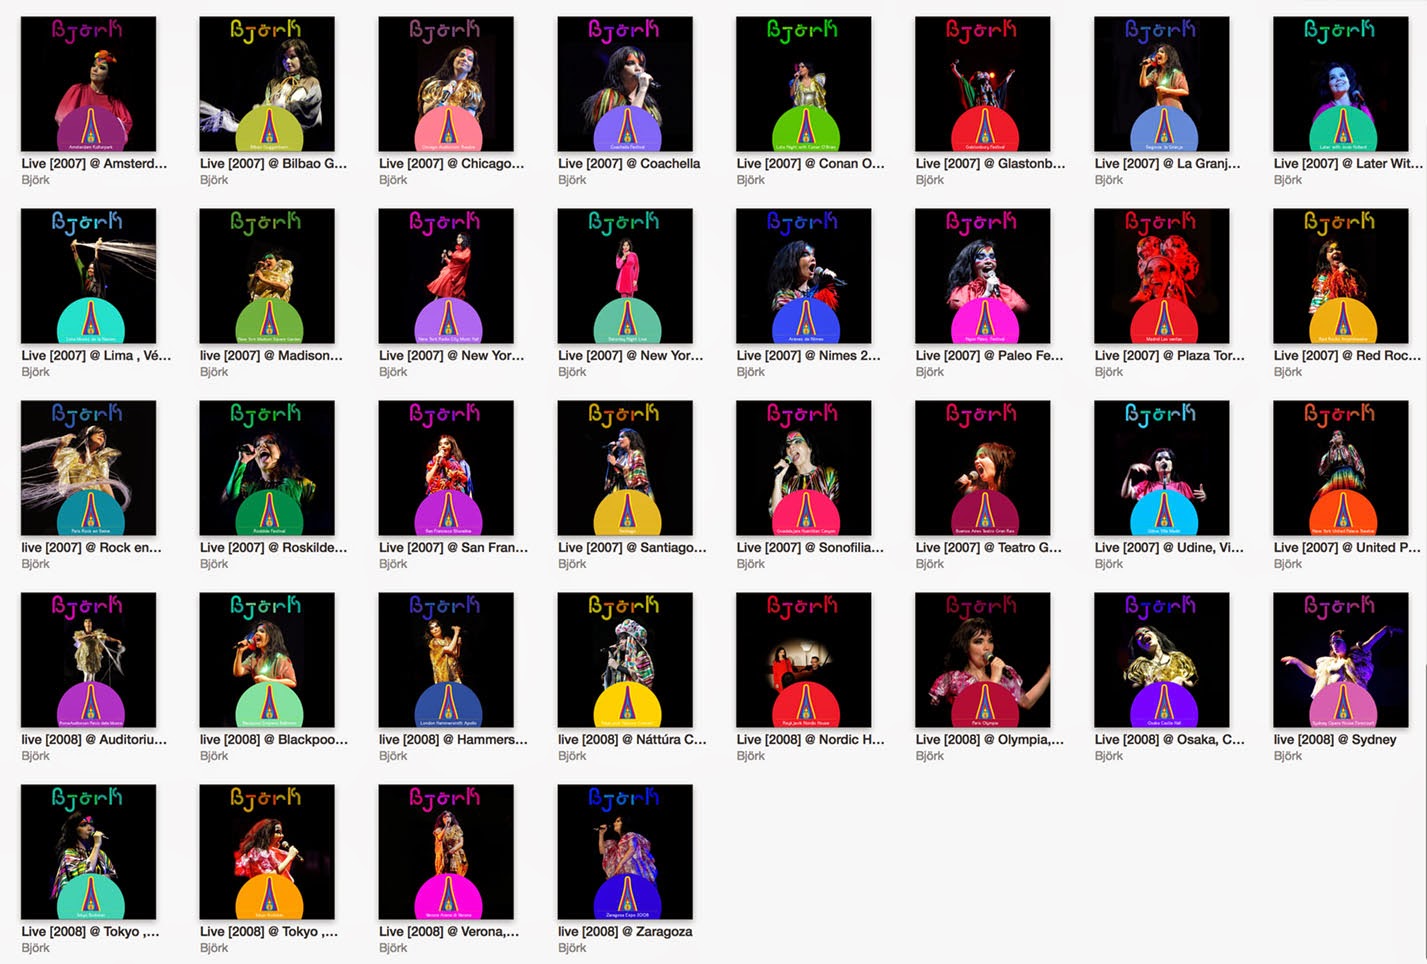Open the Plaza Toros album cover
1427x964 pixels.
coord(1162,276)
